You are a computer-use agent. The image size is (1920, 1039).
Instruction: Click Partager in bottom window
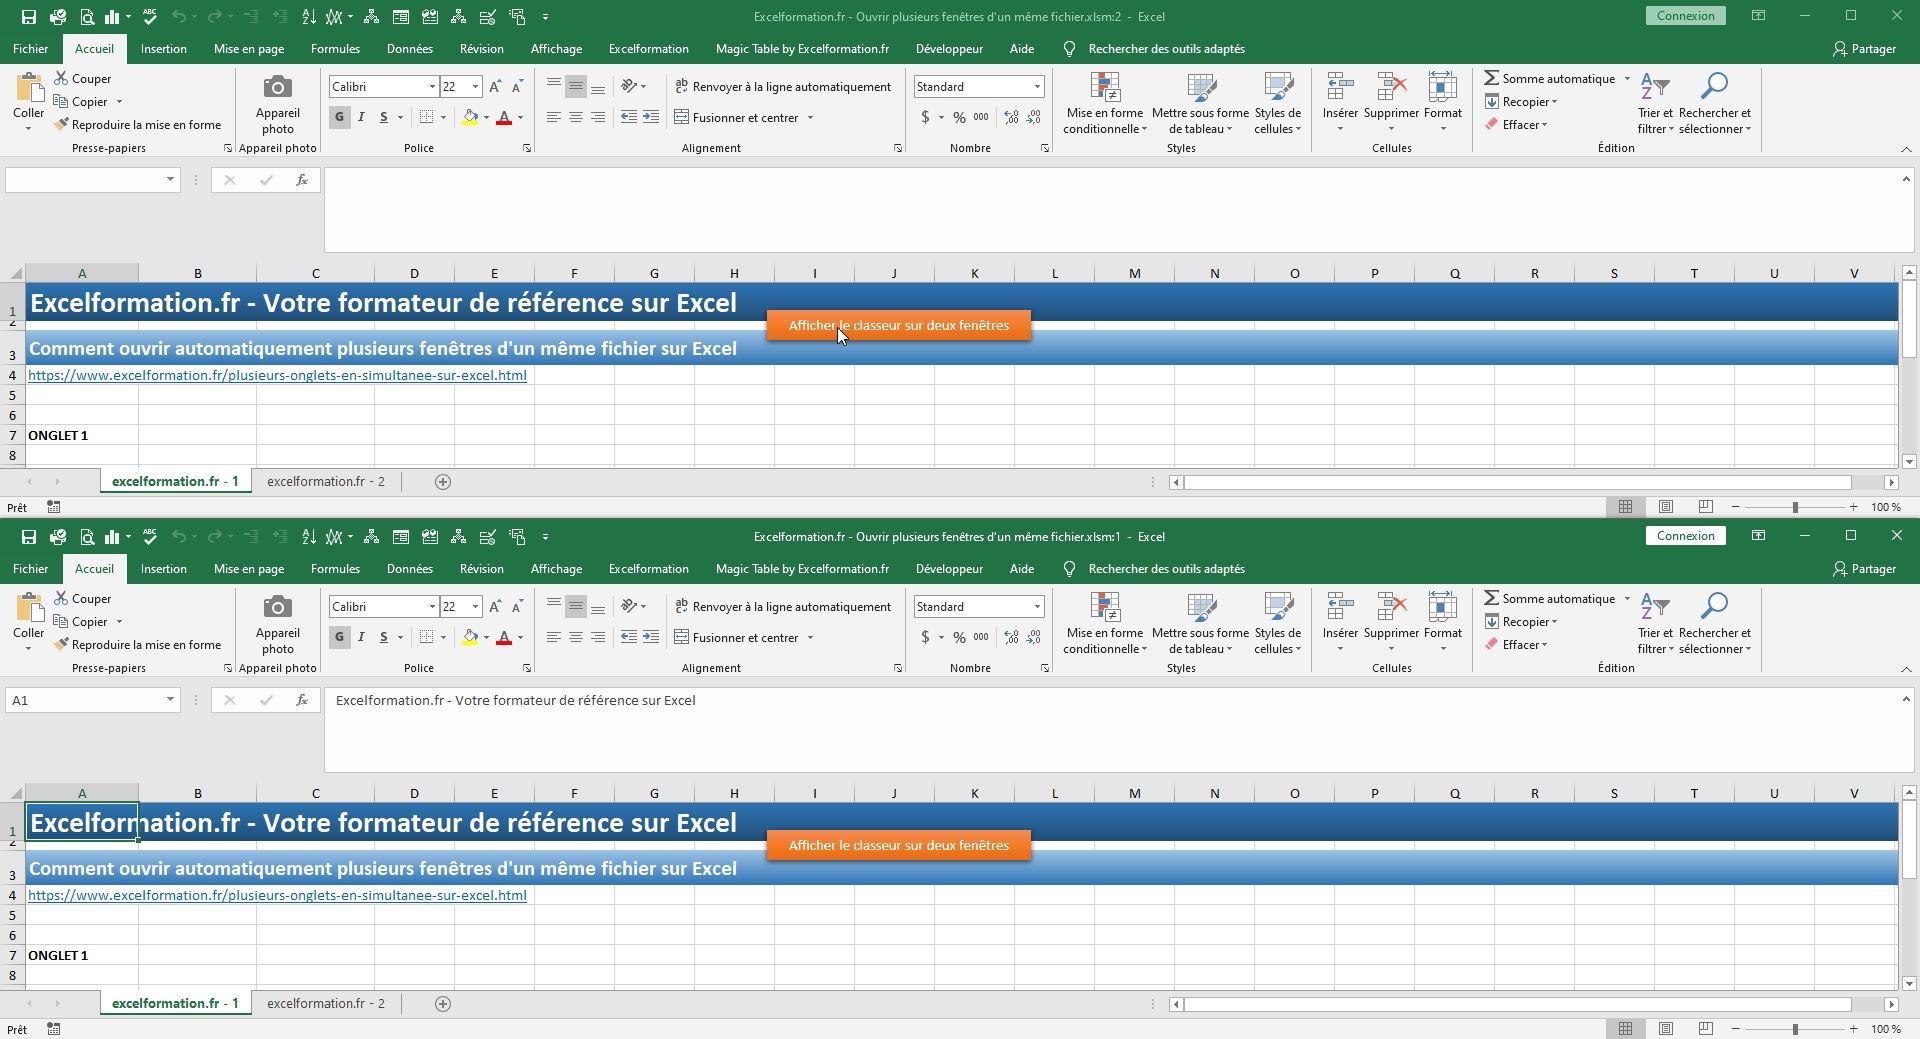point(1864,569)
